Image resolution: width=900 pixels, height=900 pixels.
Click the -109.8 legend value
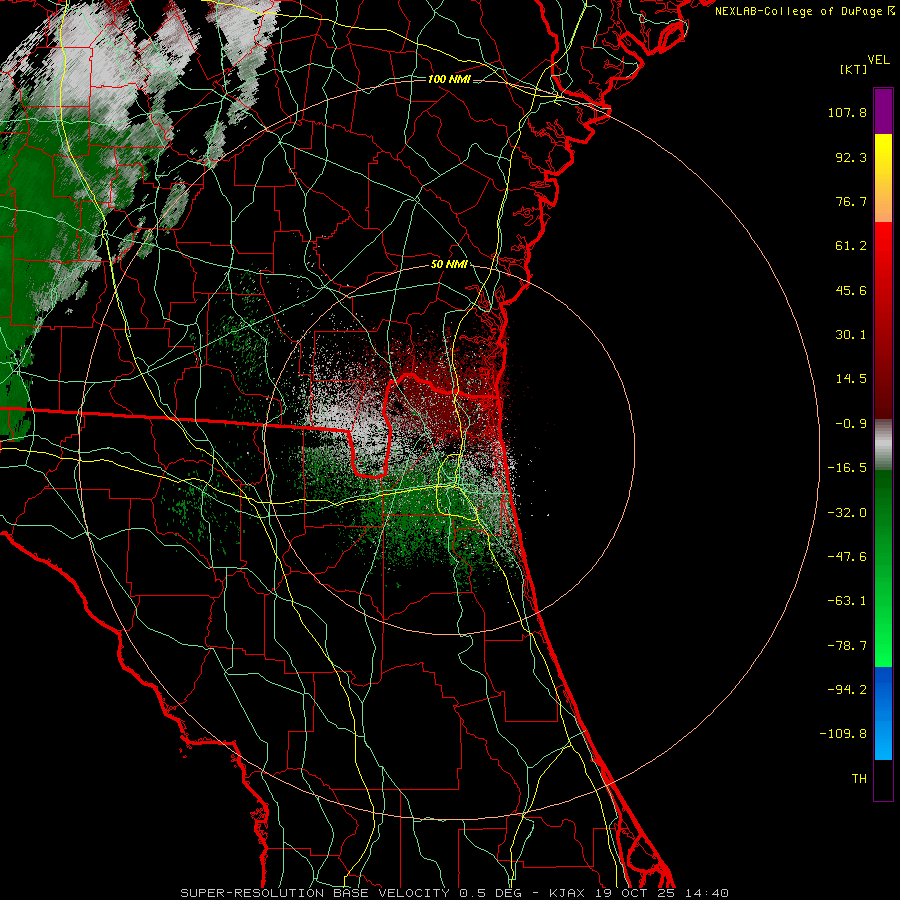point(843,734)
